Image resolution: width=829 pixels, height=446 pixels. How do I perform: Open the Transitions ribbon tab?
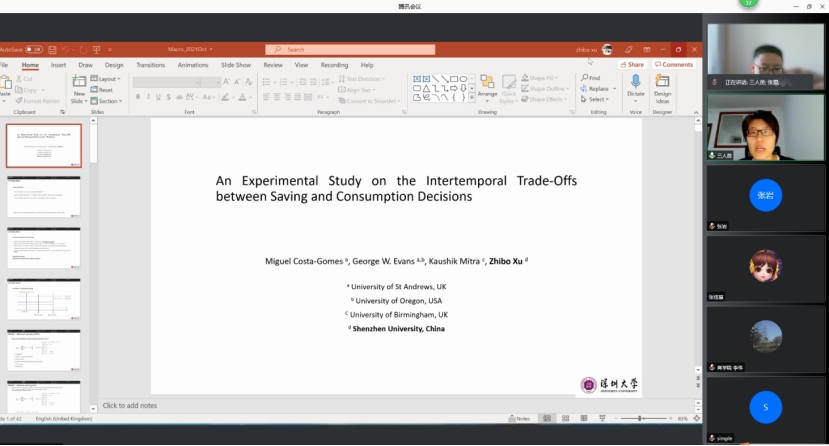pyautogui.click(x=150, y=65)
